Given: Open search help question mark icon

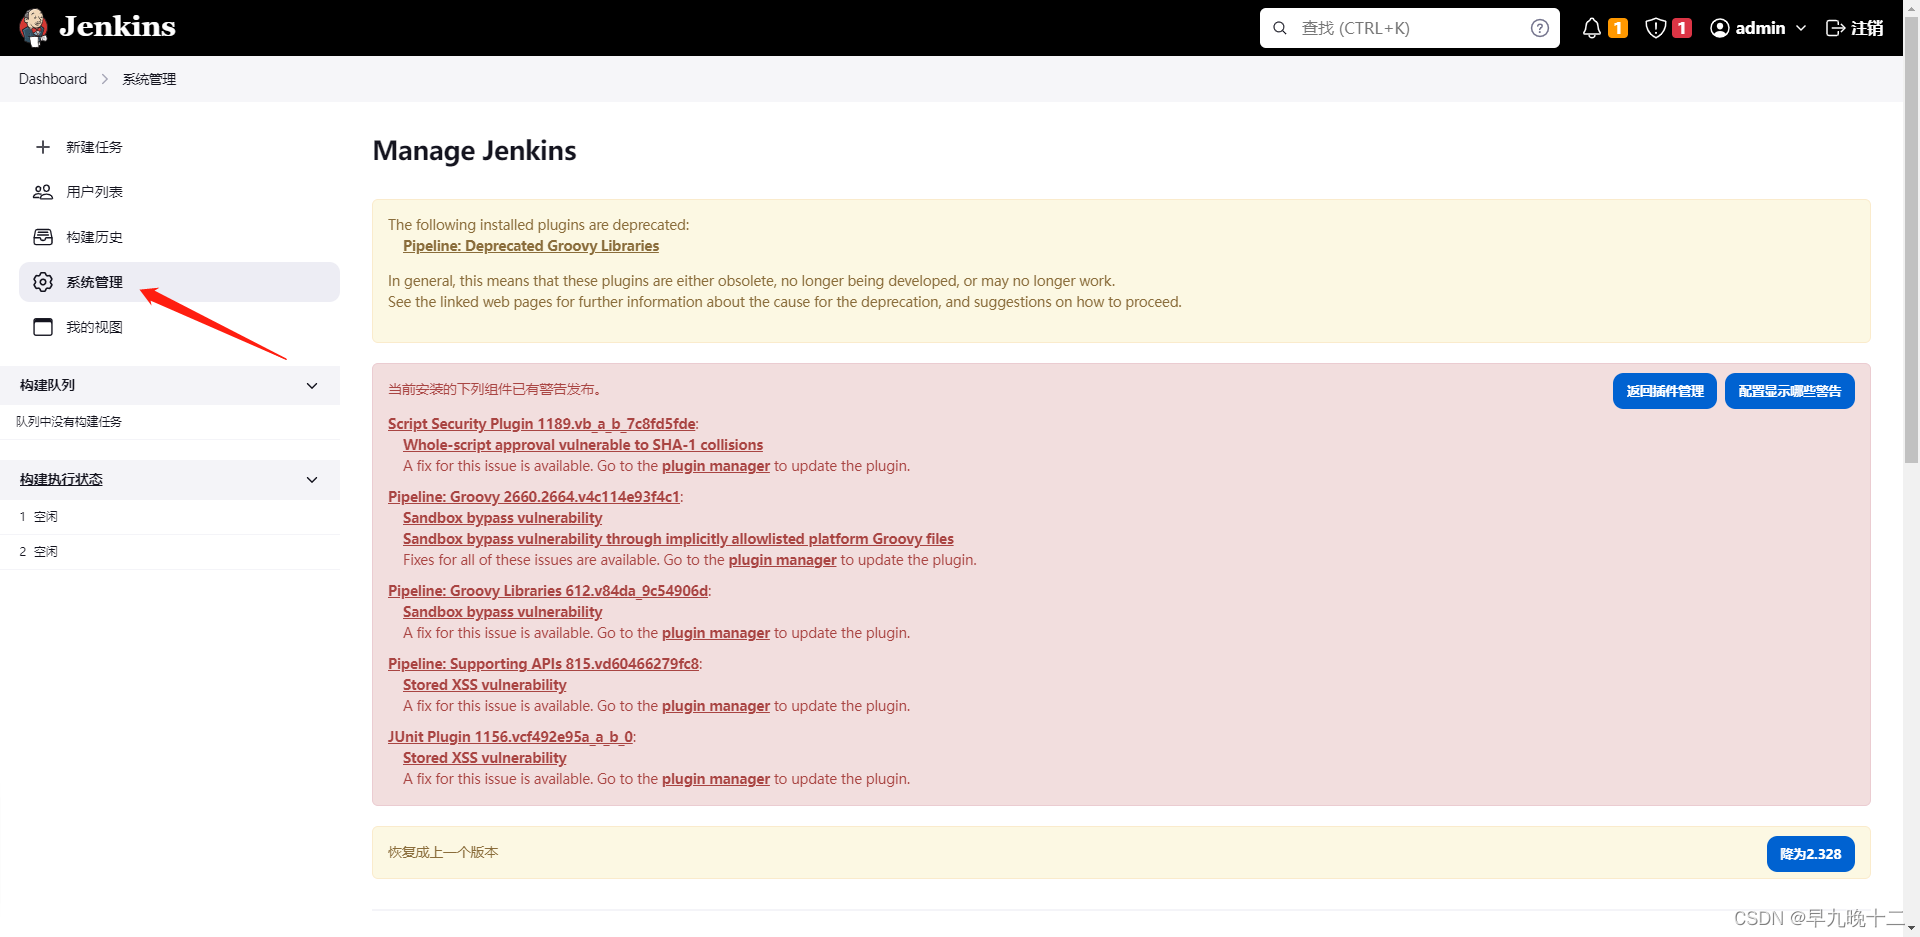Looking at the screenshot, I should pos(1540,28).
